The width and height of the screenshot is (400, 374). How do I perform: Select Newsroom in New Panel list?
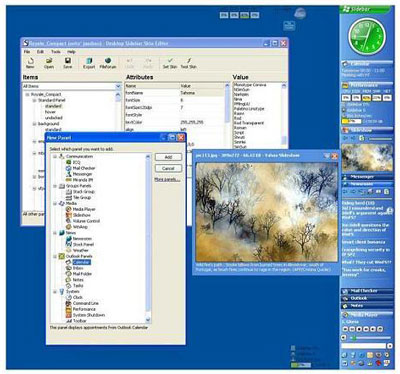pos(79,239)
